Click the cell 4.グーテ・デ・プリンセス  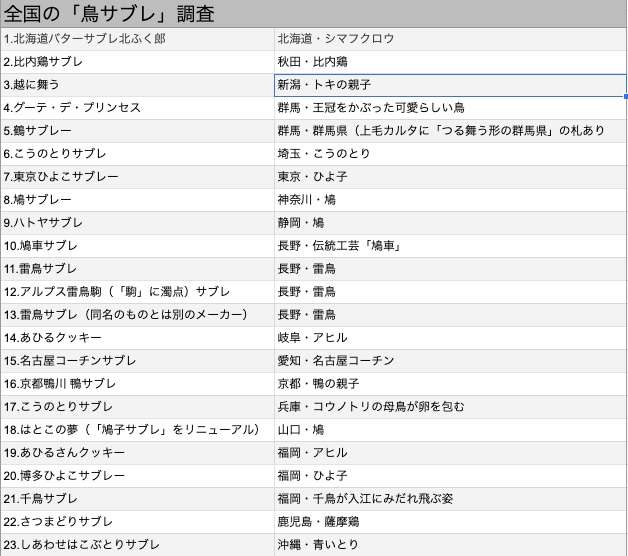[x=137, y=108]
